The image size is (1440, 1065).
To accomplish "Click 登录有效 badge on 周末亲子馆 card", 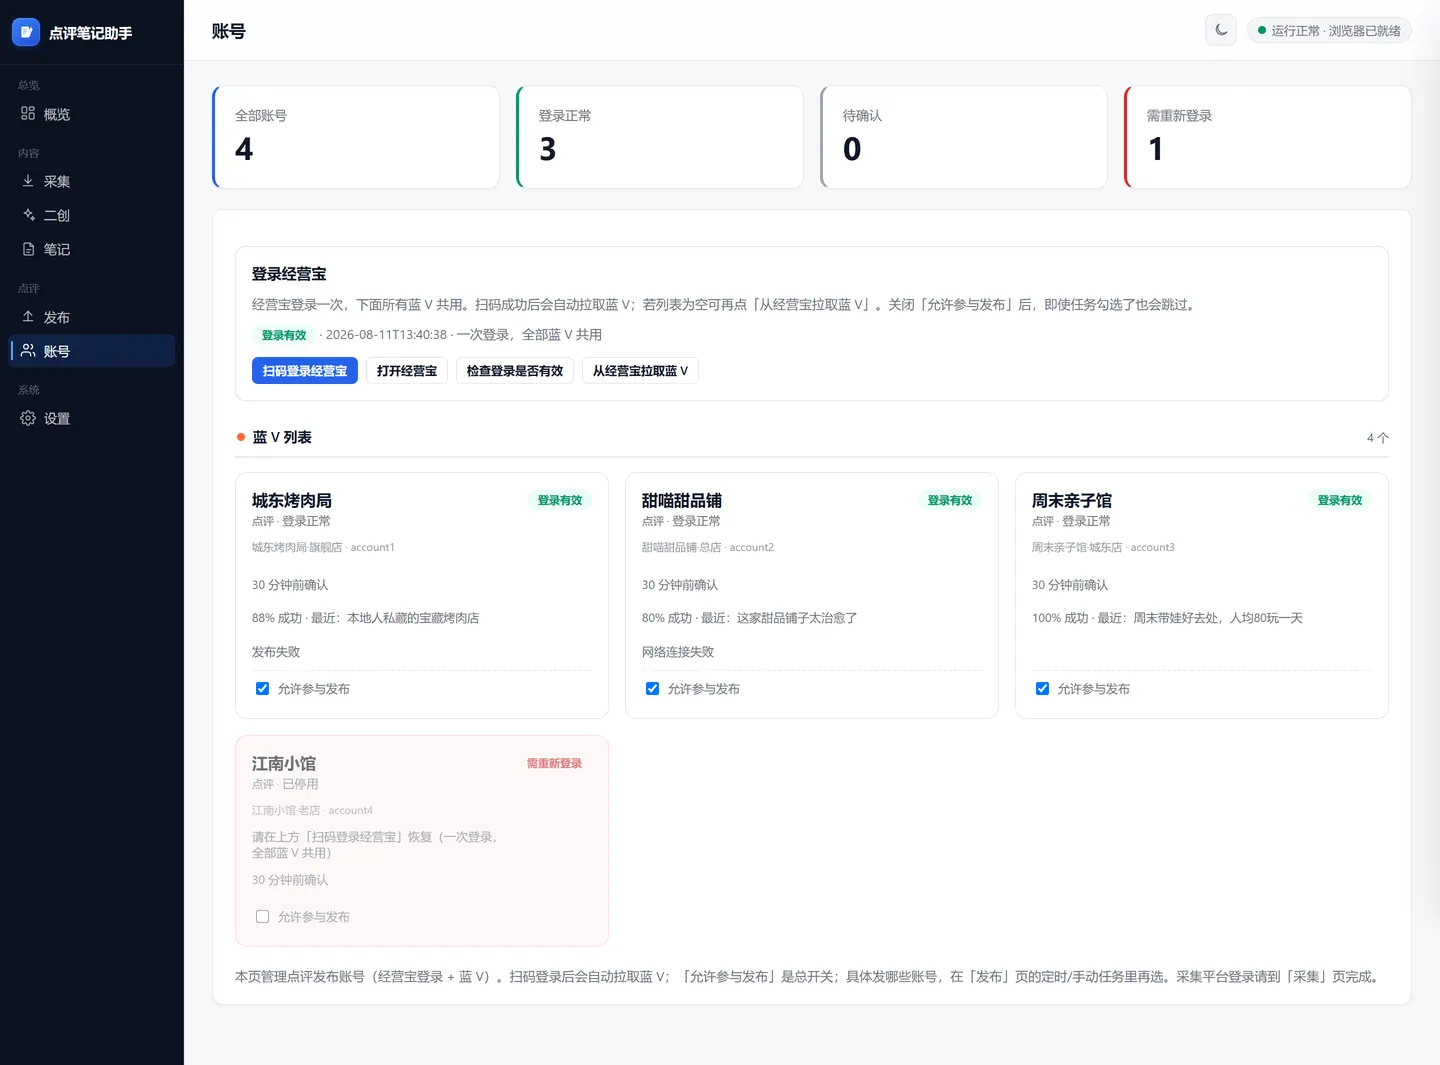I will pyautogui.click(x=1340, y=500).
